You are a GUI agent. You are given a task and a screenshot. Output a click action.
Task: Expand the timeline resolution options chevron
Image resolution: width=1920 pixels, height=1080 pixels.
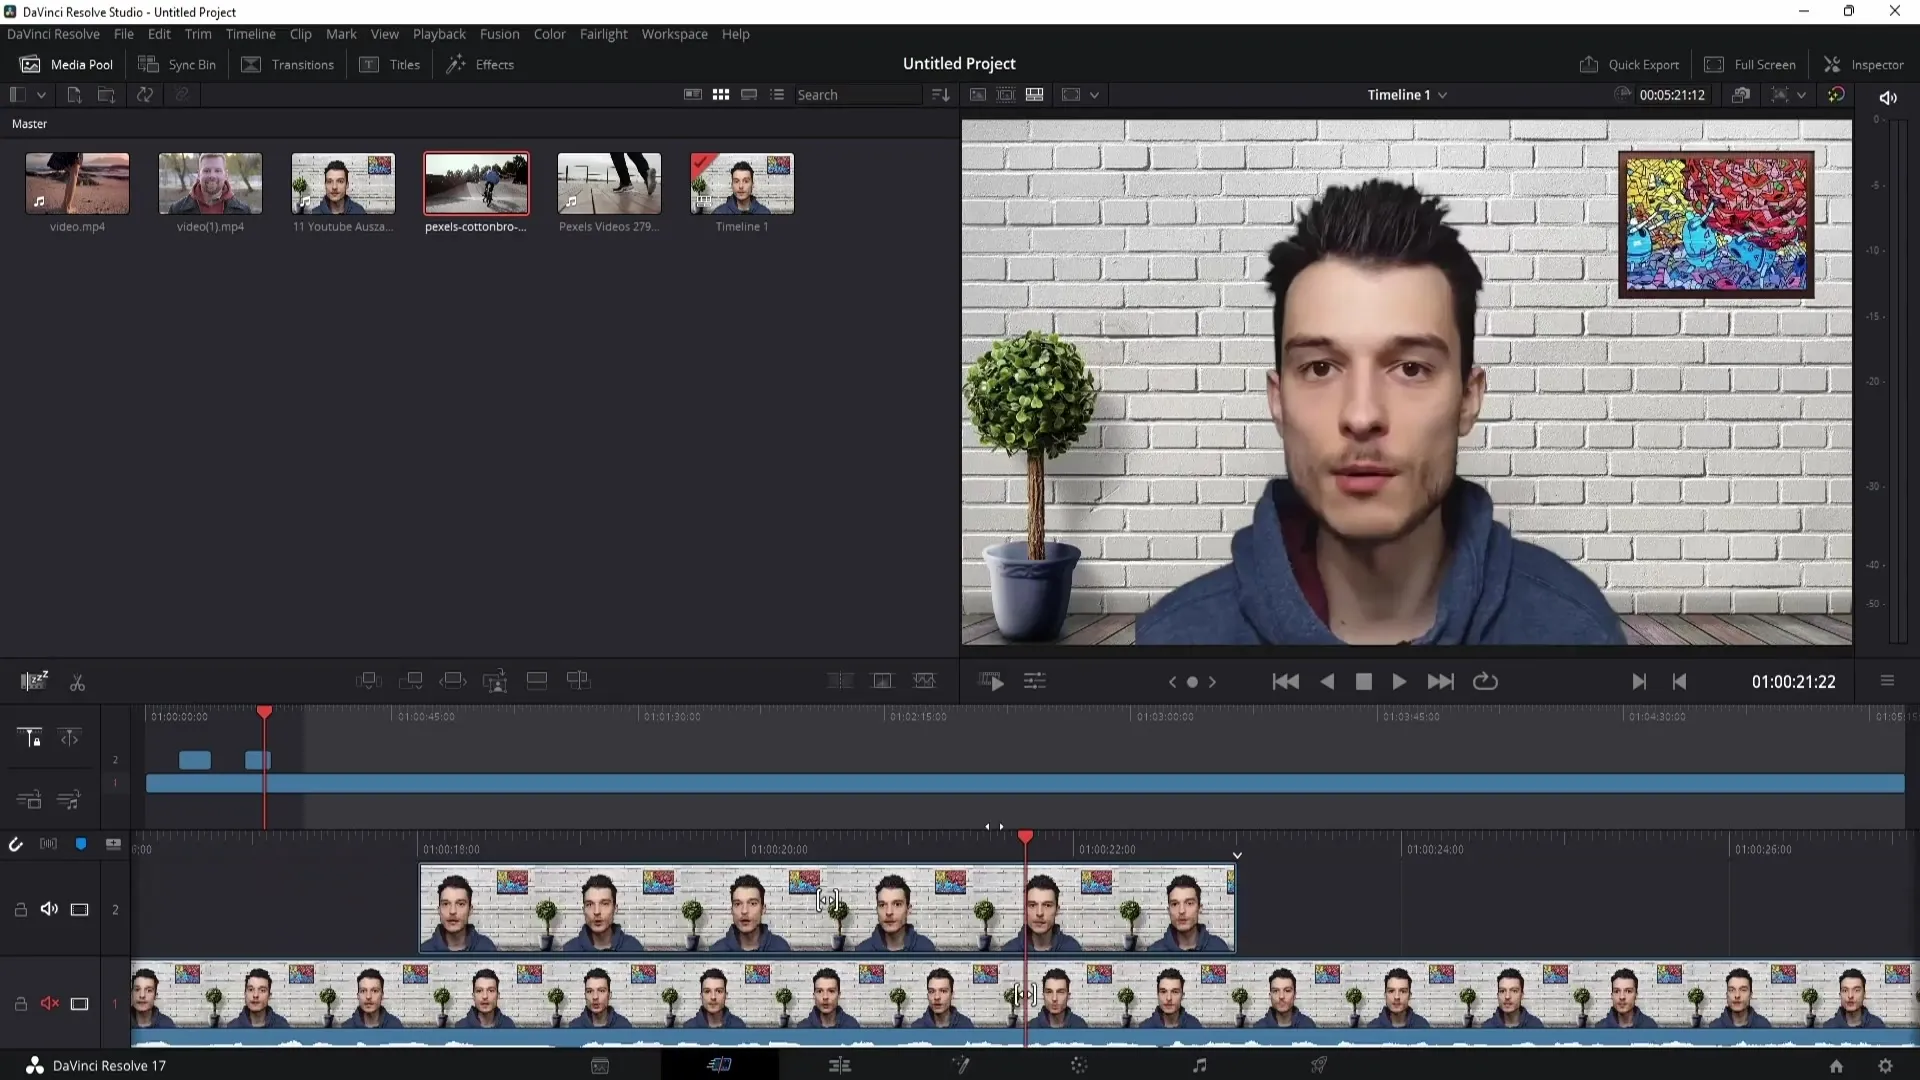pos(1801,95)
